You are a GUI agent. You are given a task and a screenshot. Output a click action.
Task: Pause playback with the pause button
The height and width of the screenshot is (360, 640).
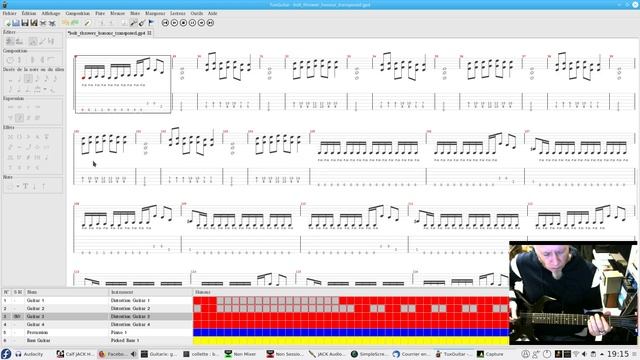(192, 23)
